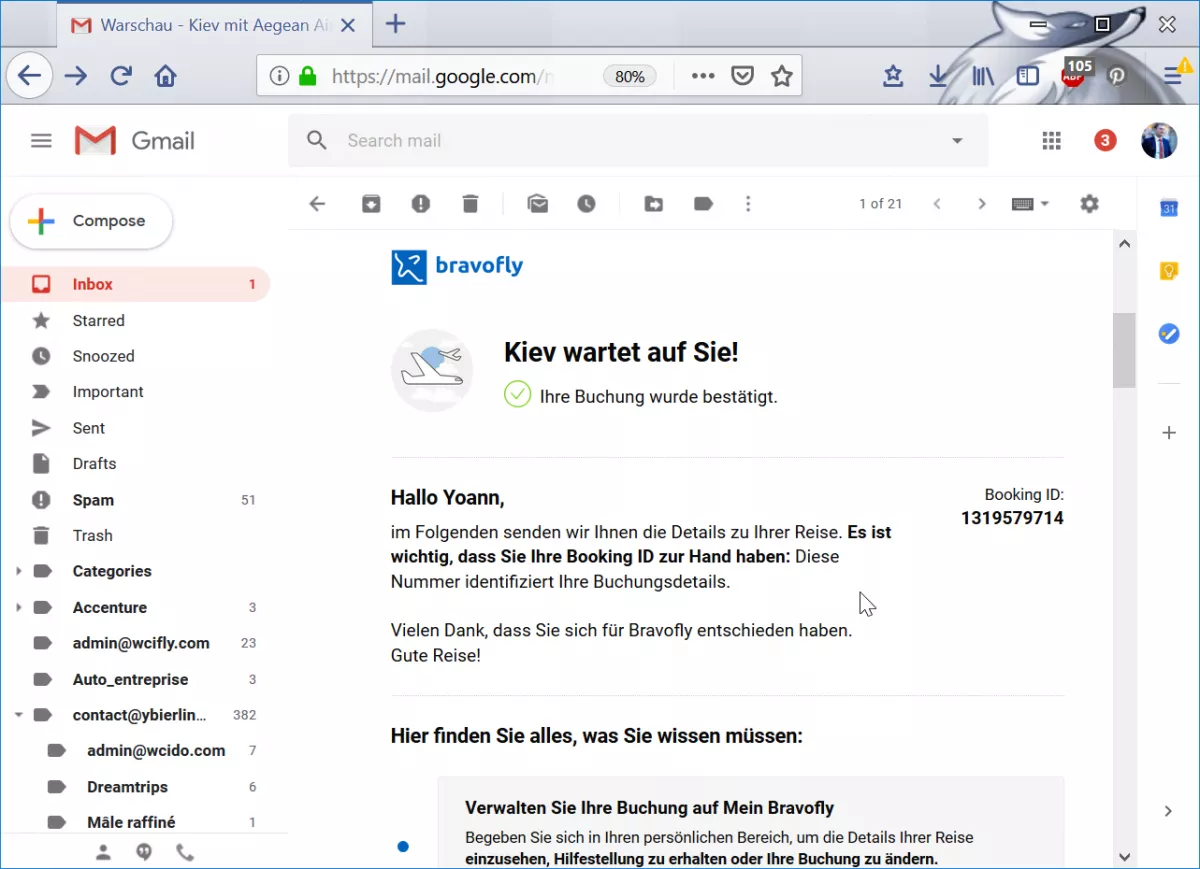The image size is (1200, 869).
Task: Open the admin@wcifly.com label
Action: [x=135, y=643]
